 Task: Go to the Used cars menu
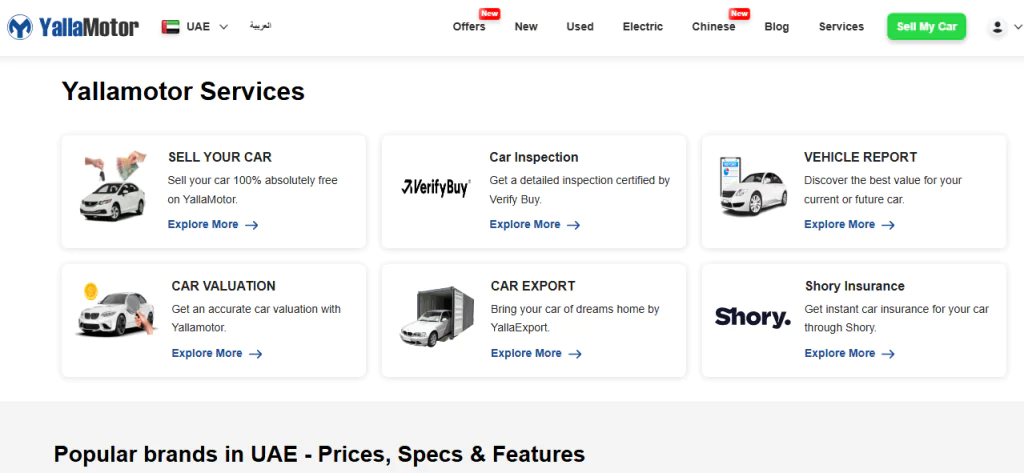(x=580, y=27)
